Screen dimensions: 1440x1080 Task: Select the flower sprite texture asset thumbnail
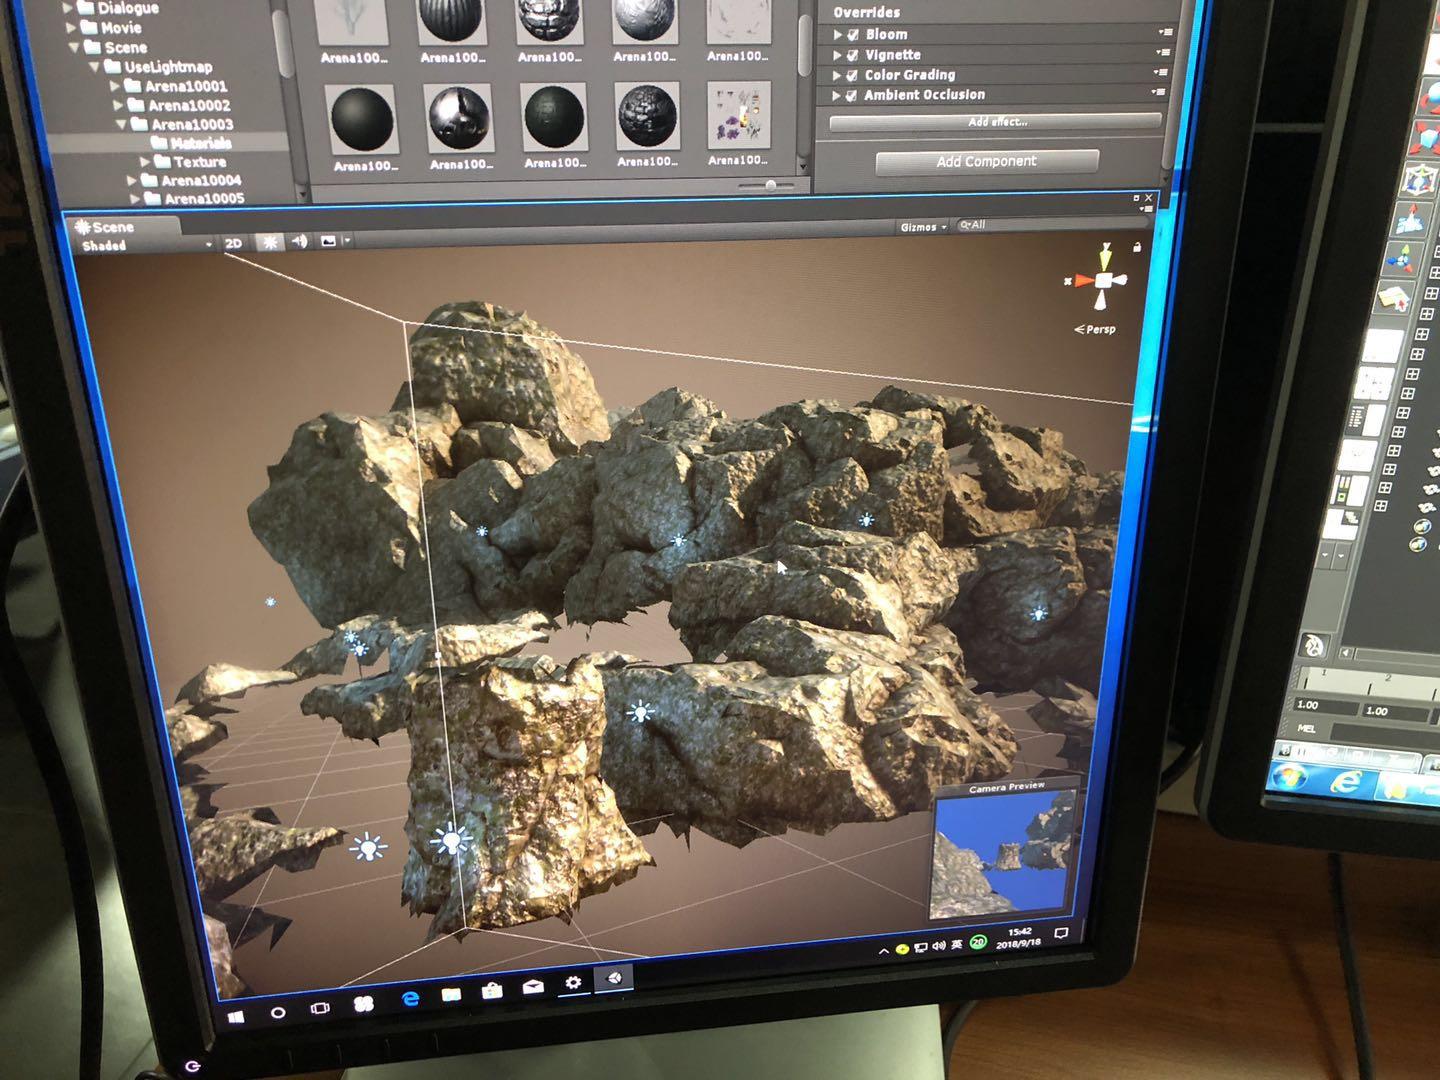click(738, 116)
